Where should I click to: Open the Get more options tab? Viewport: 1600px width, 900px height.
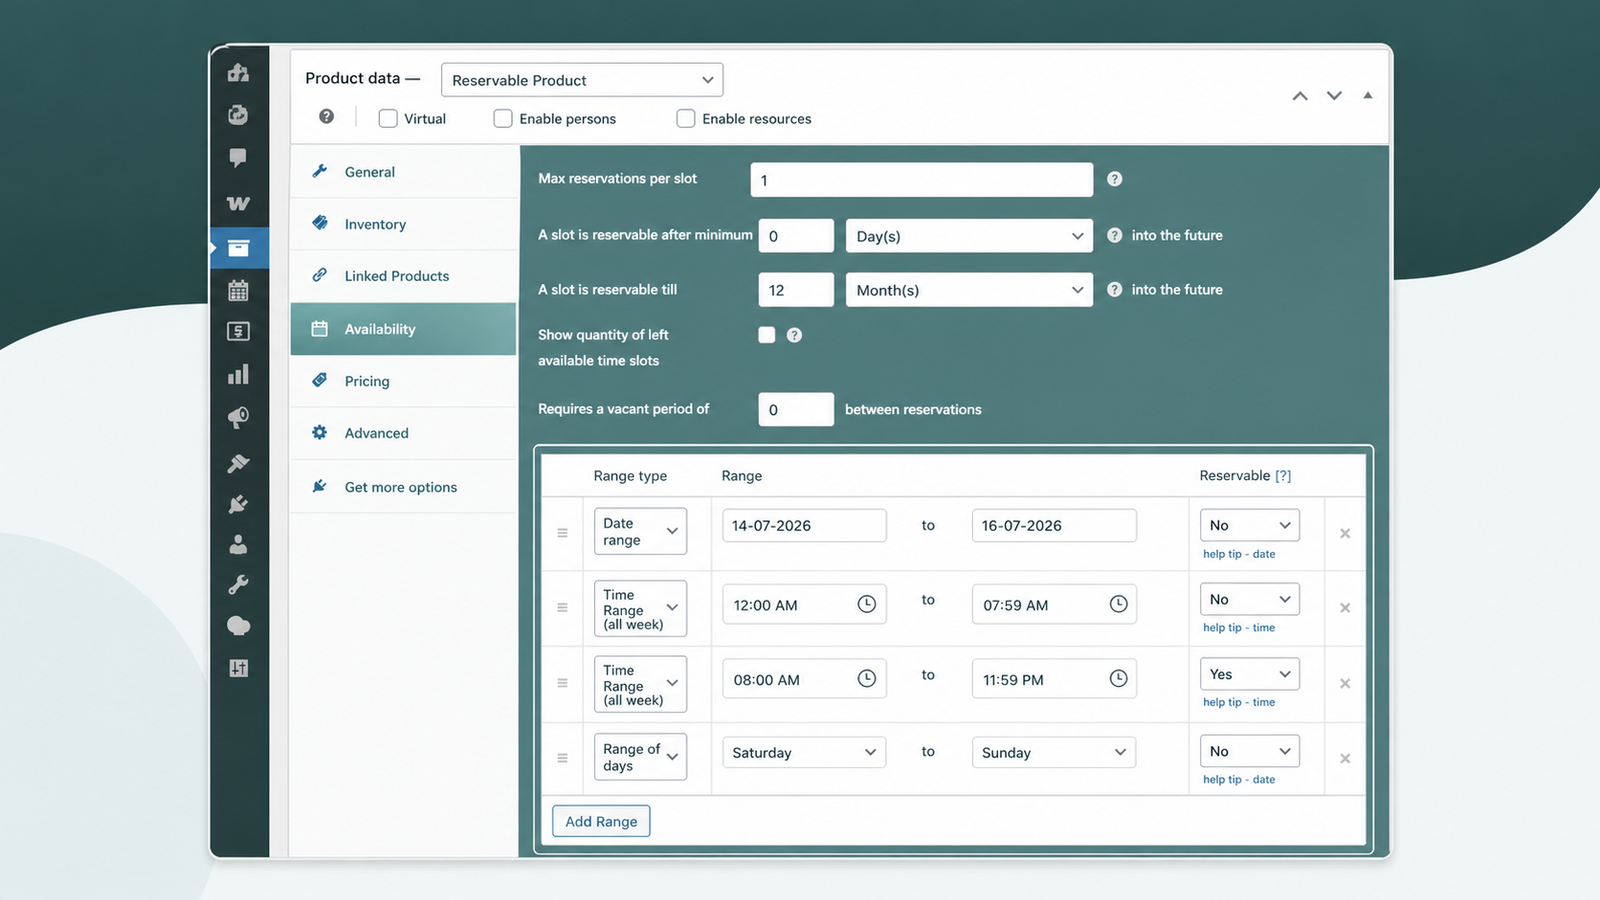[x=404, y=487]
